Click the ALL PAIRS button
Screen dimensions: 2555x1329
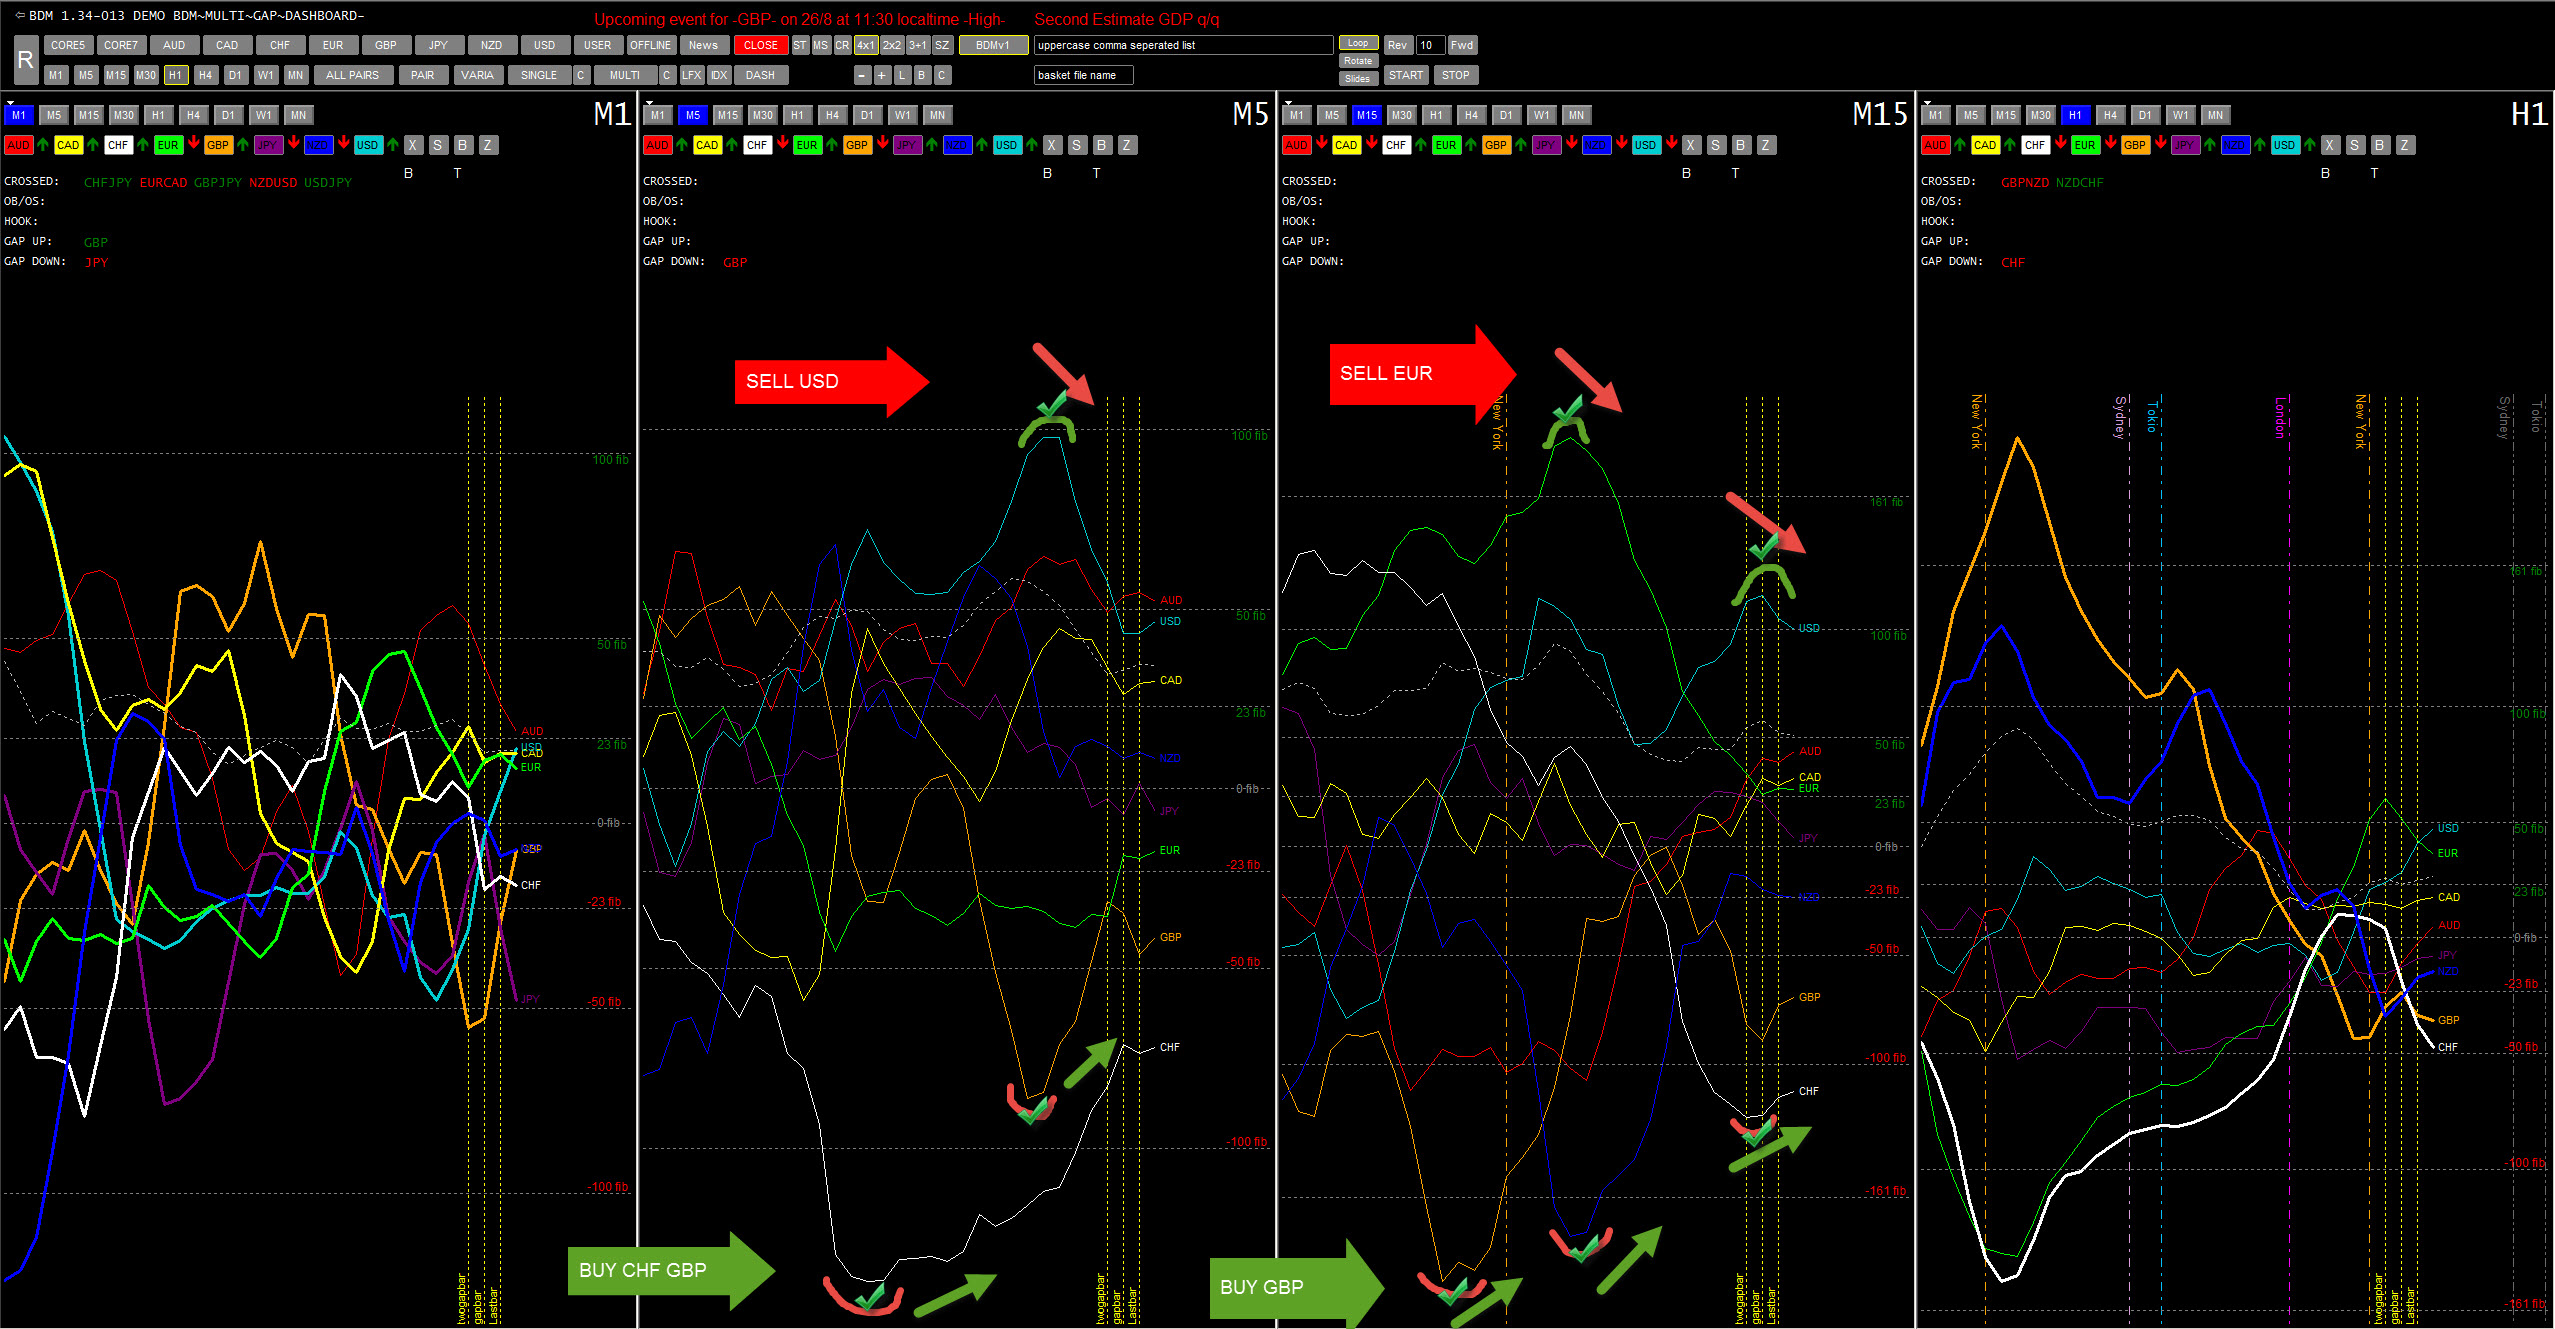(x=353, y=75)
